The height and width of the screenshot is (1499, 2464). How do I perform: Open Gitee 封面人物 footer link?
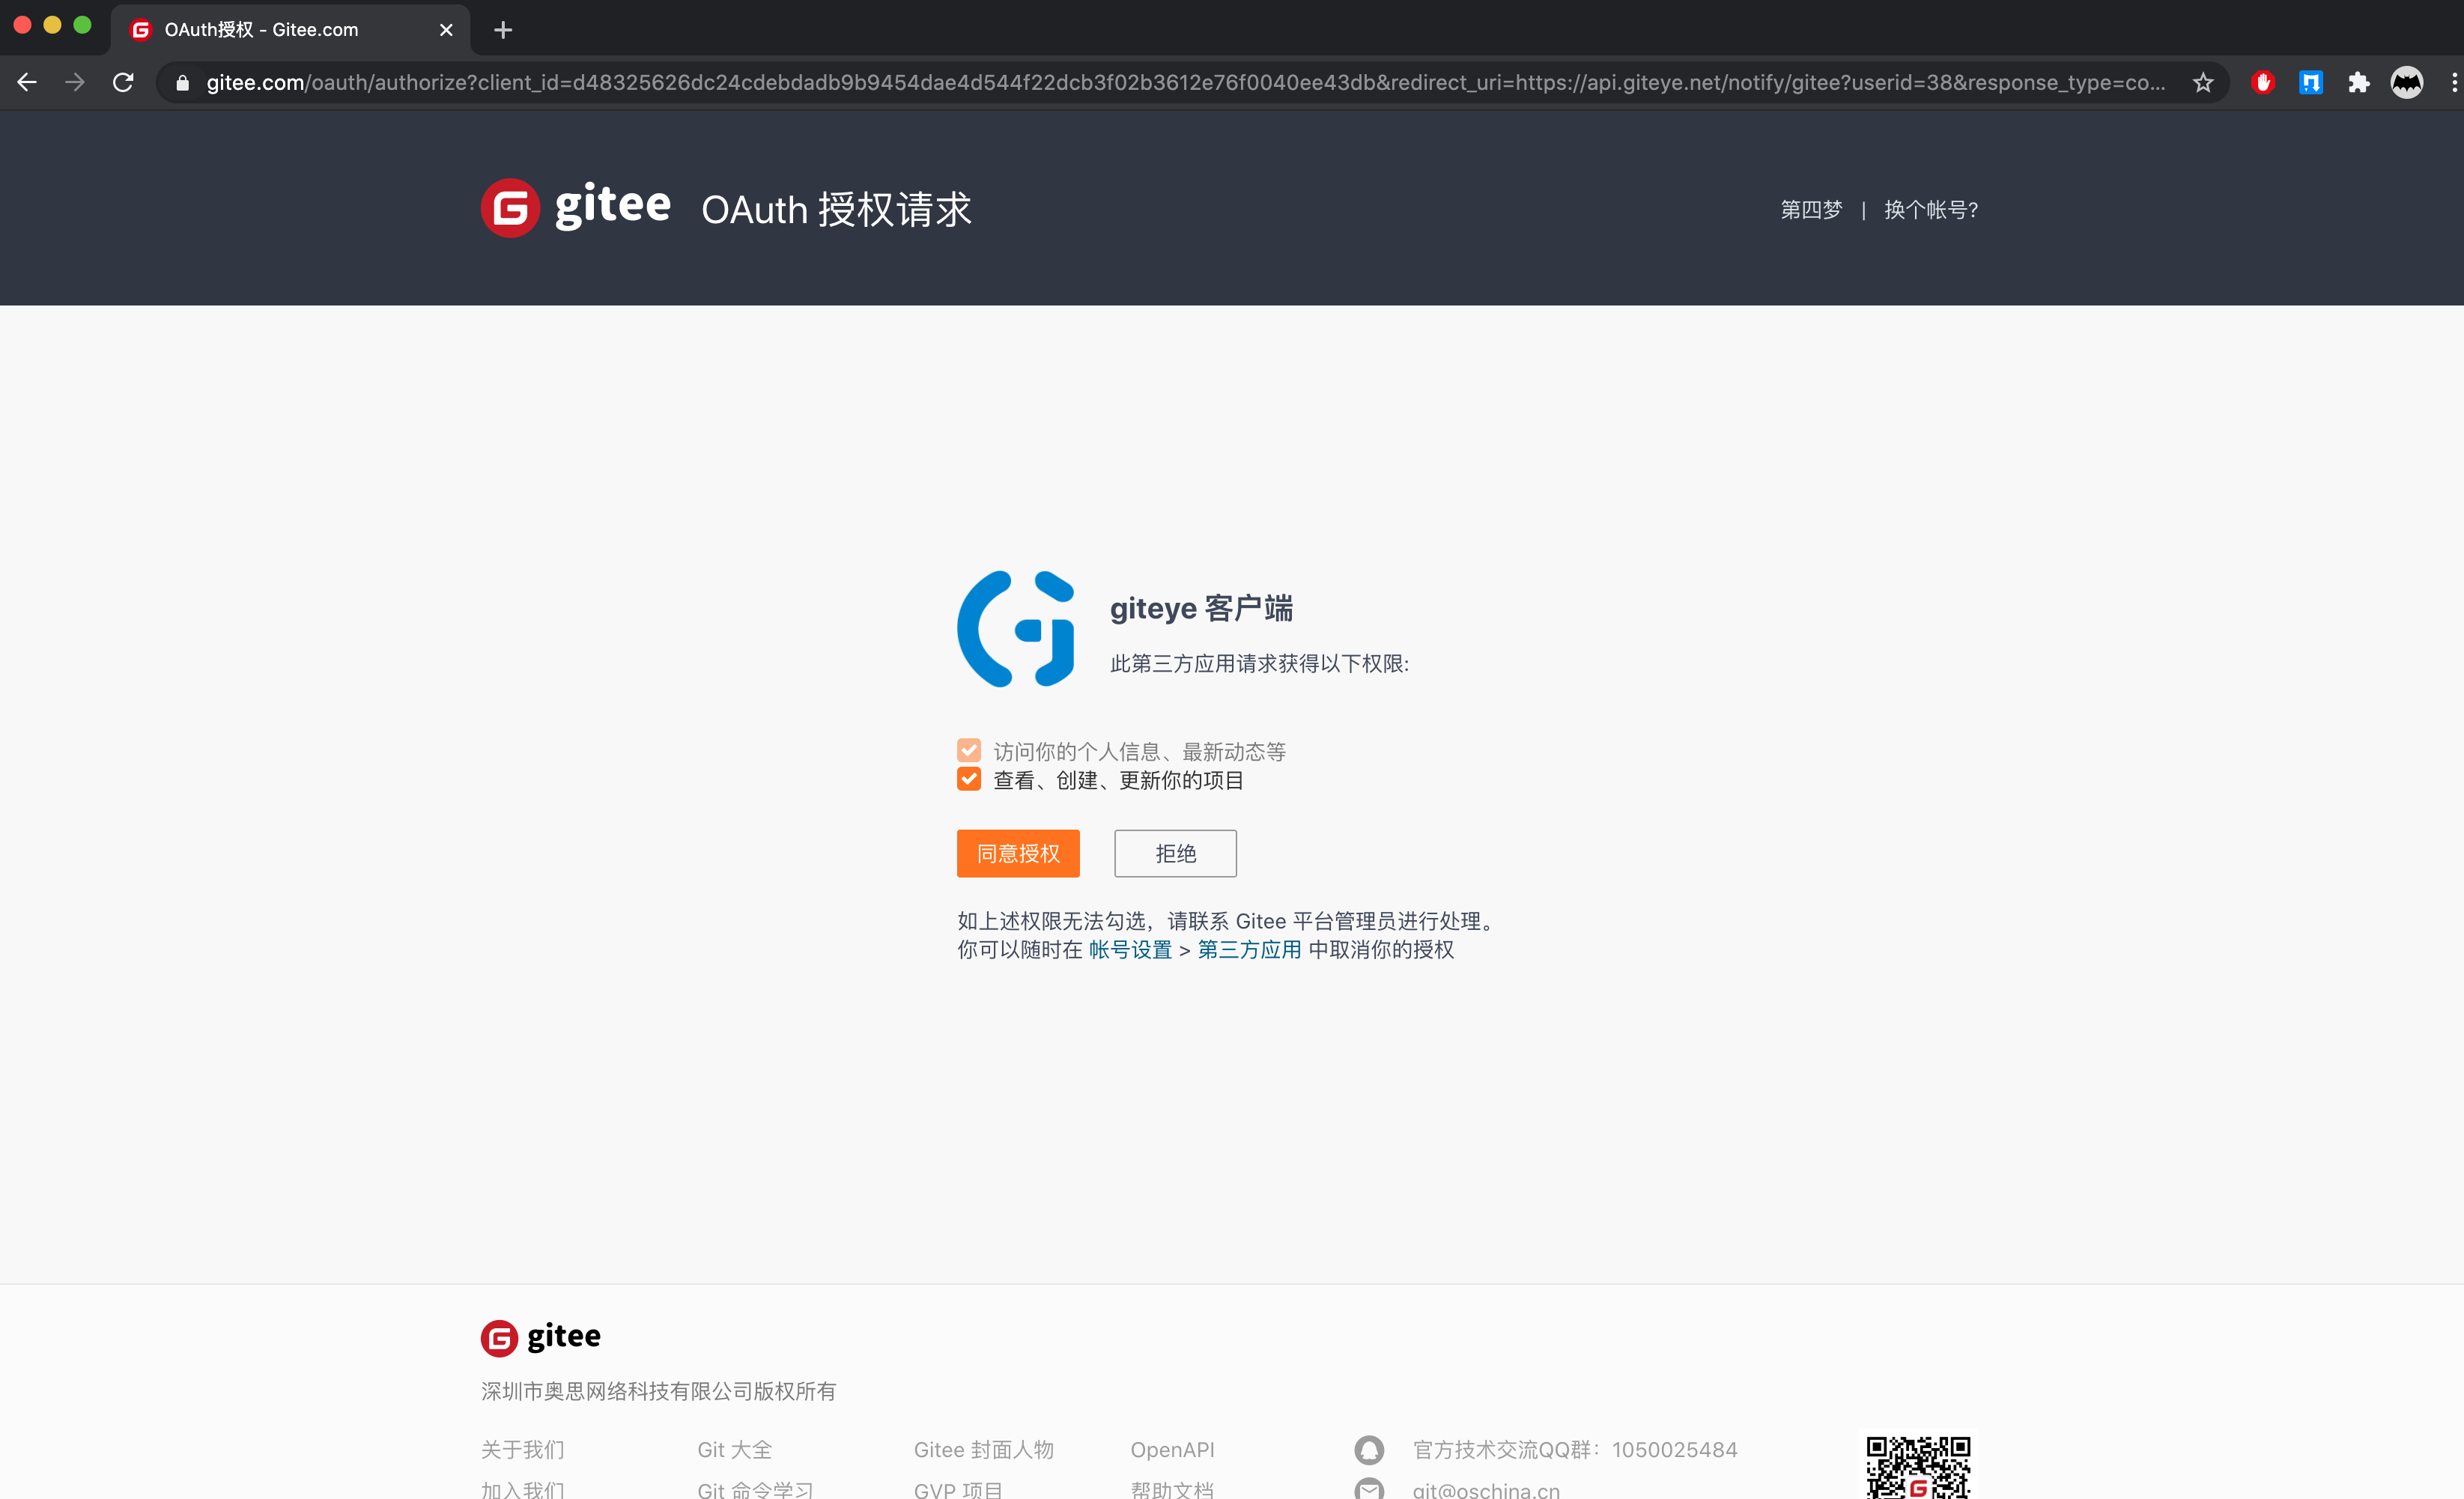[x=984, y=1449]
